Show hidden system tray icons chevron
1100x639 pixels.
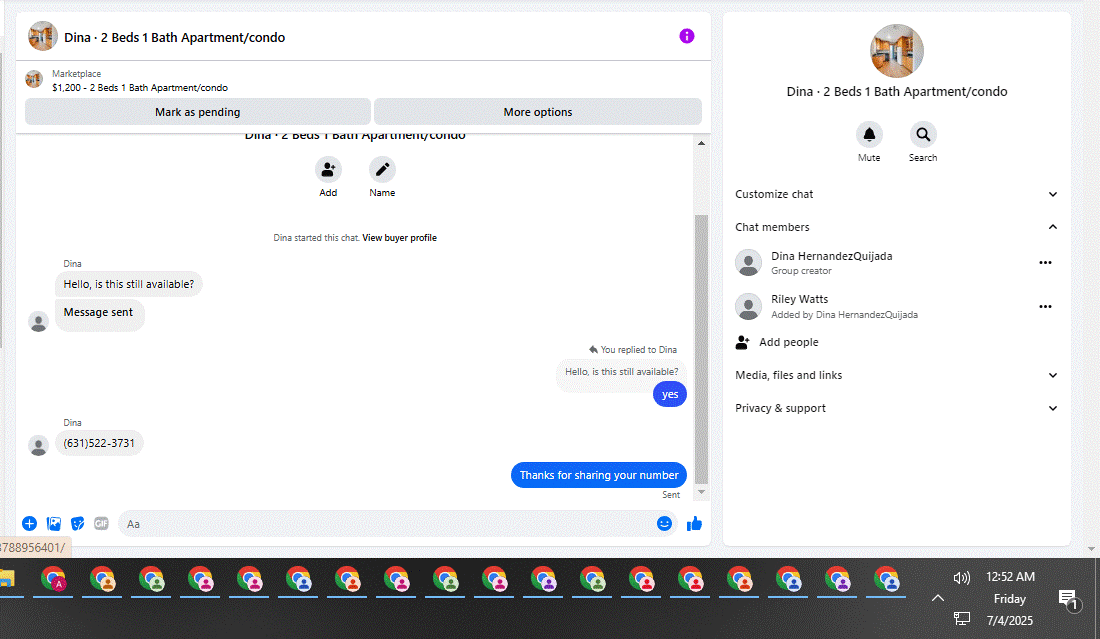[937, 598]
